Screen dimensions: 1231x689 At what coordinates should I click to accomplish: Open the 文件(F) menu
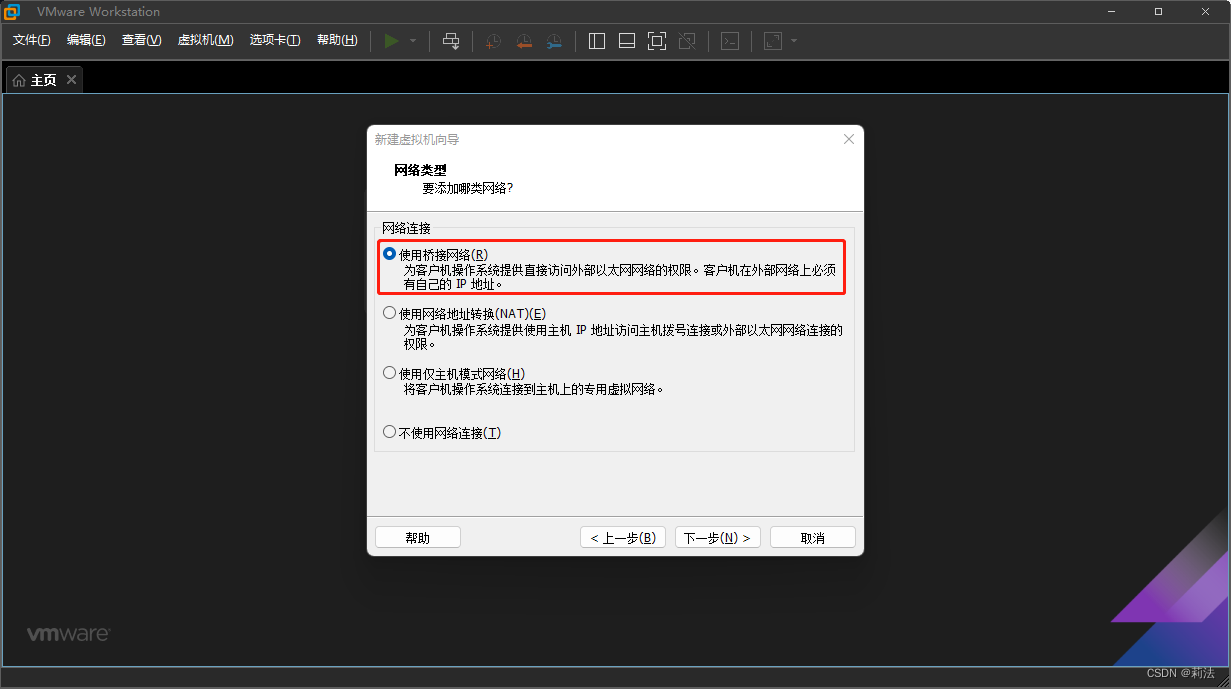coord(32,40)
